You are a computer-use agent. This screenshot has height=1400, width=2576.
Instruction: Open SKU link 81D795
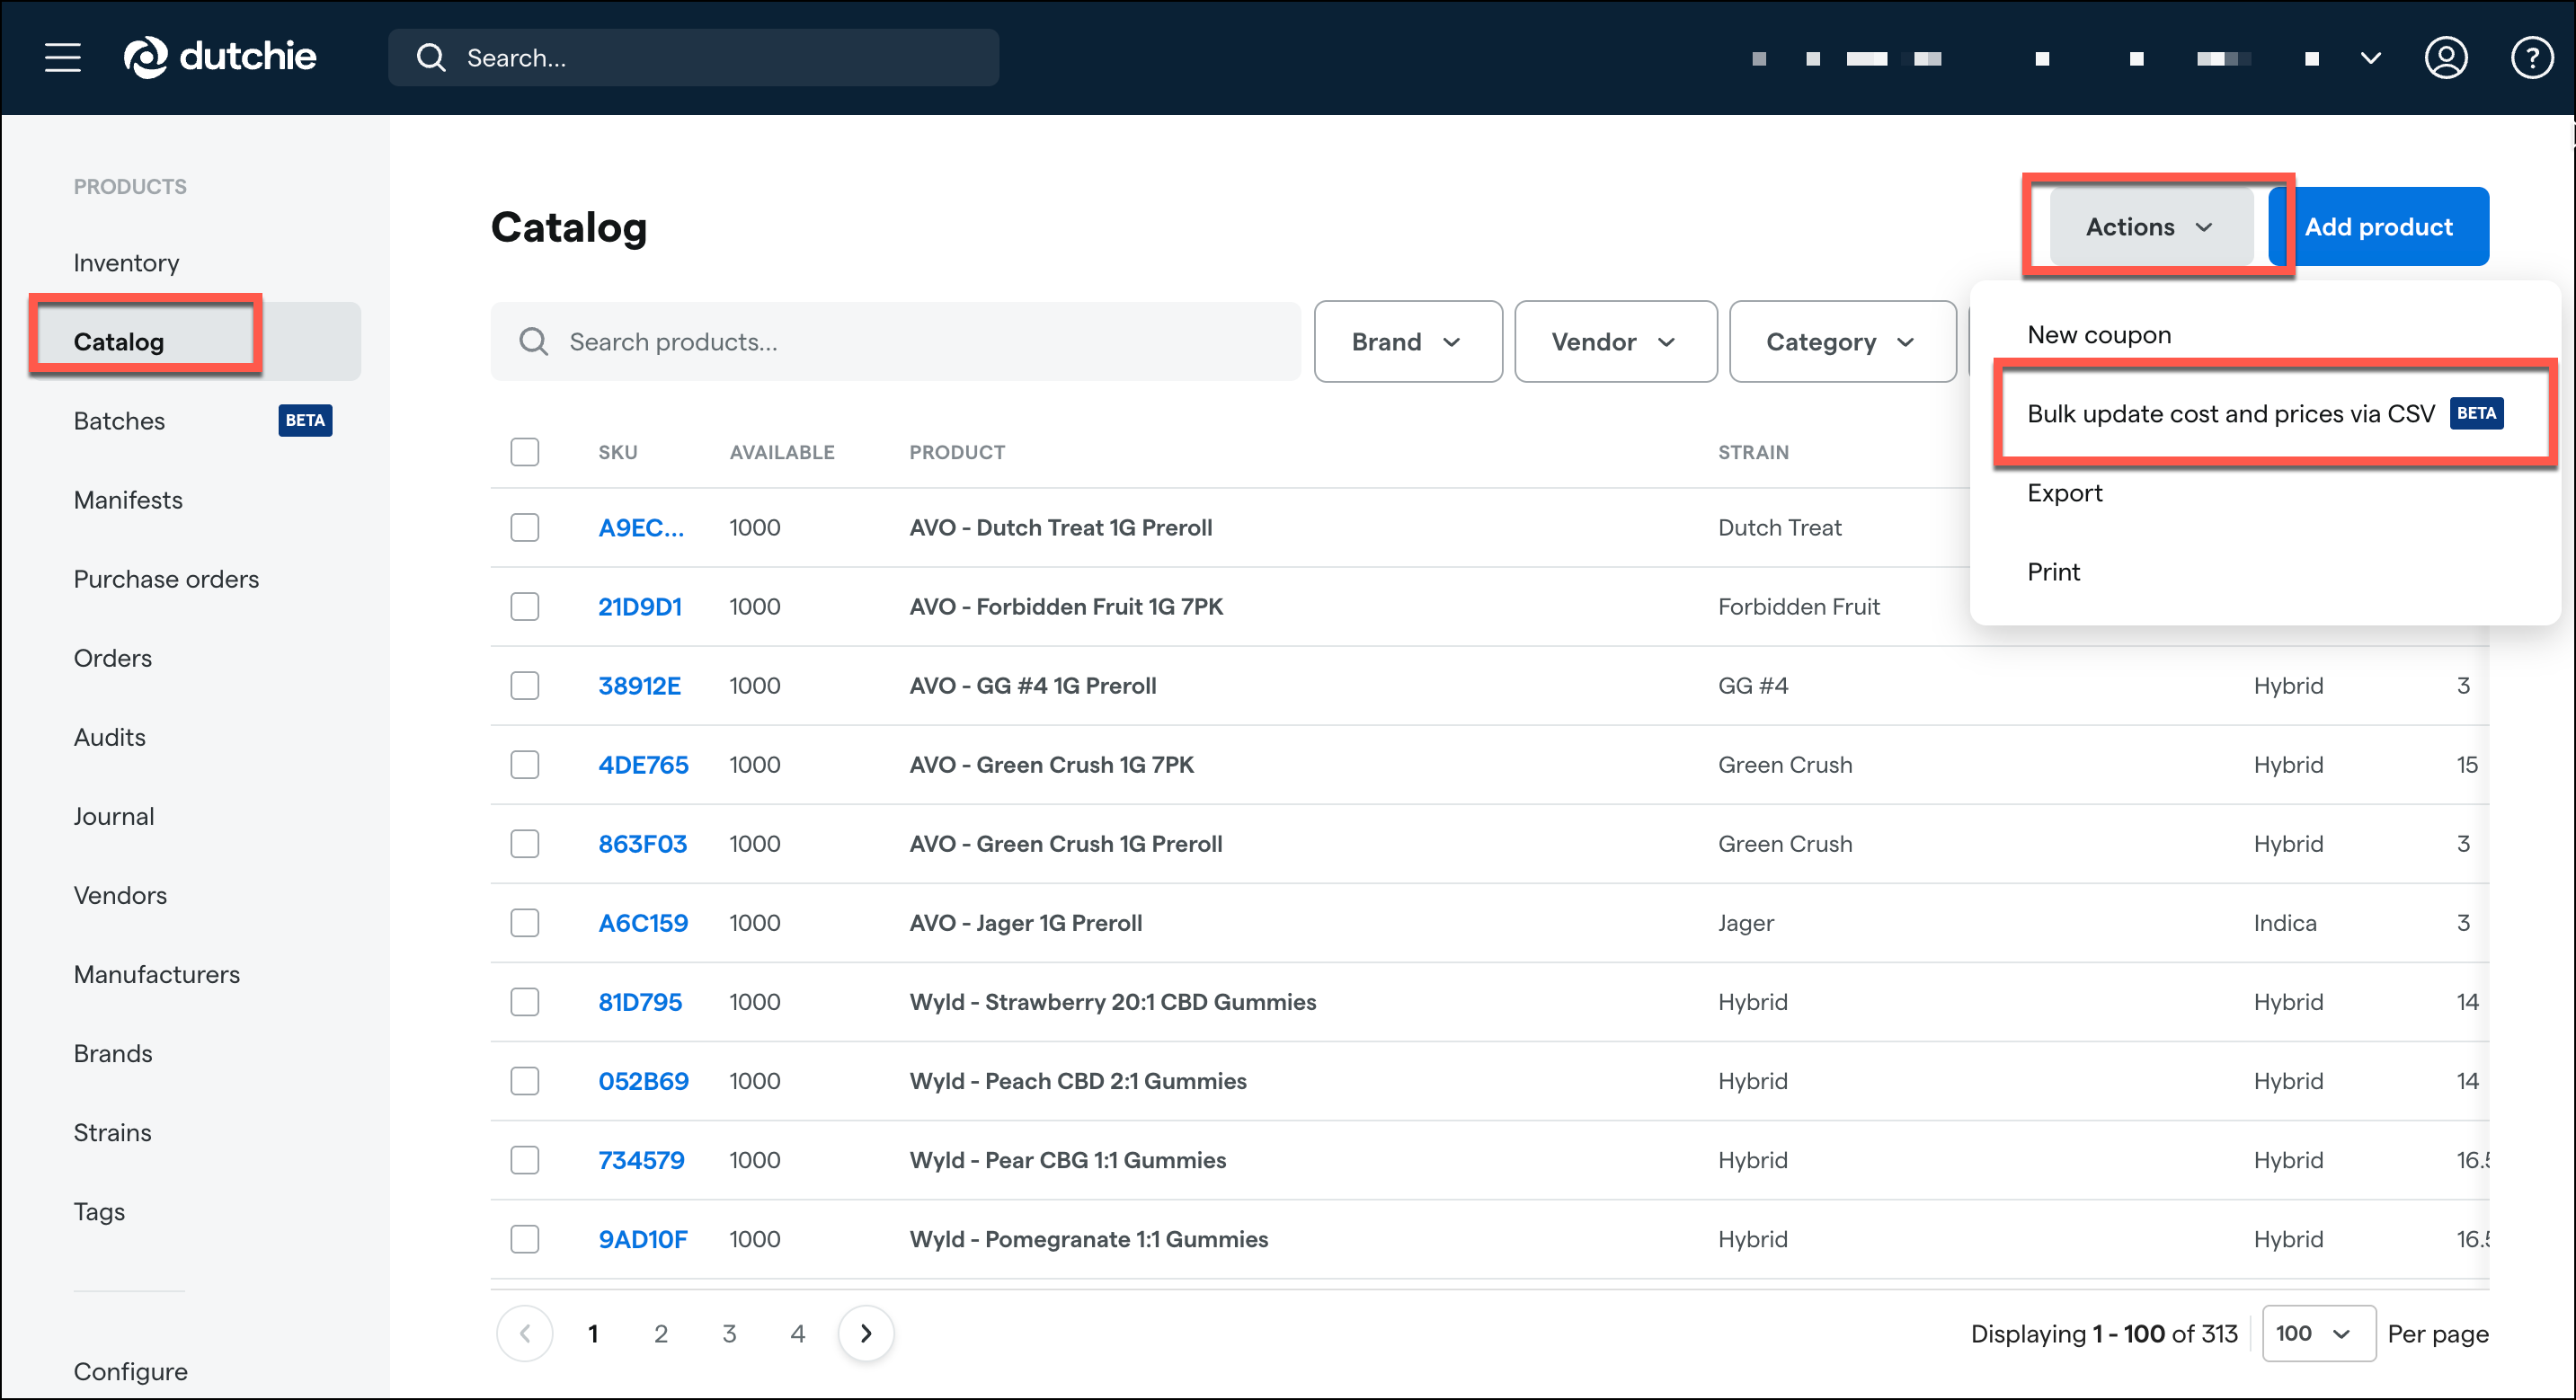[640, 1001]
